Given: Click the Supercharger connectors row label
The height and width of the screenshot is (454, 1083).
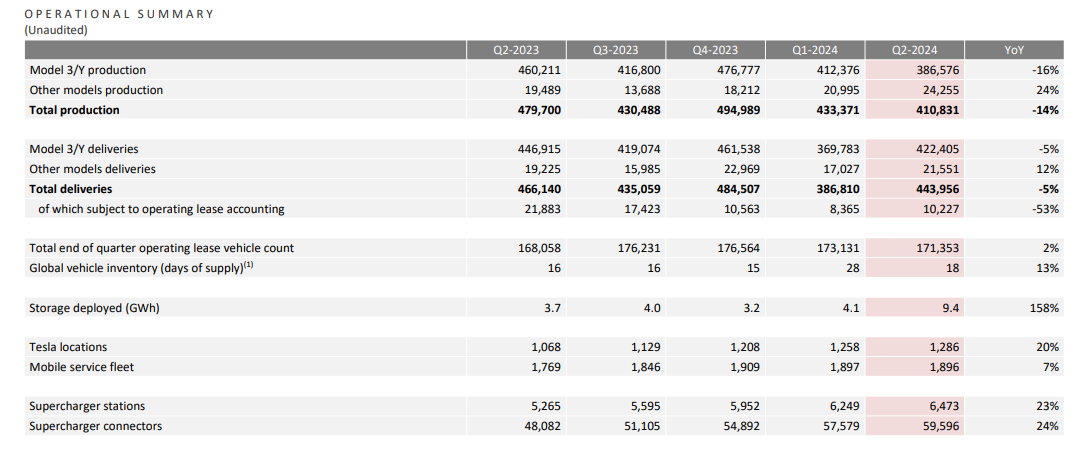Looking at the screenshot, I should coord(95,426).
